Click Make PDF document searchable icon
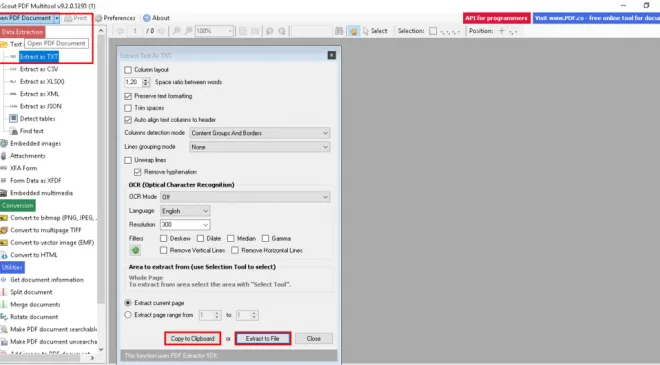Screen dimensions: 660x365 point(4,329)
